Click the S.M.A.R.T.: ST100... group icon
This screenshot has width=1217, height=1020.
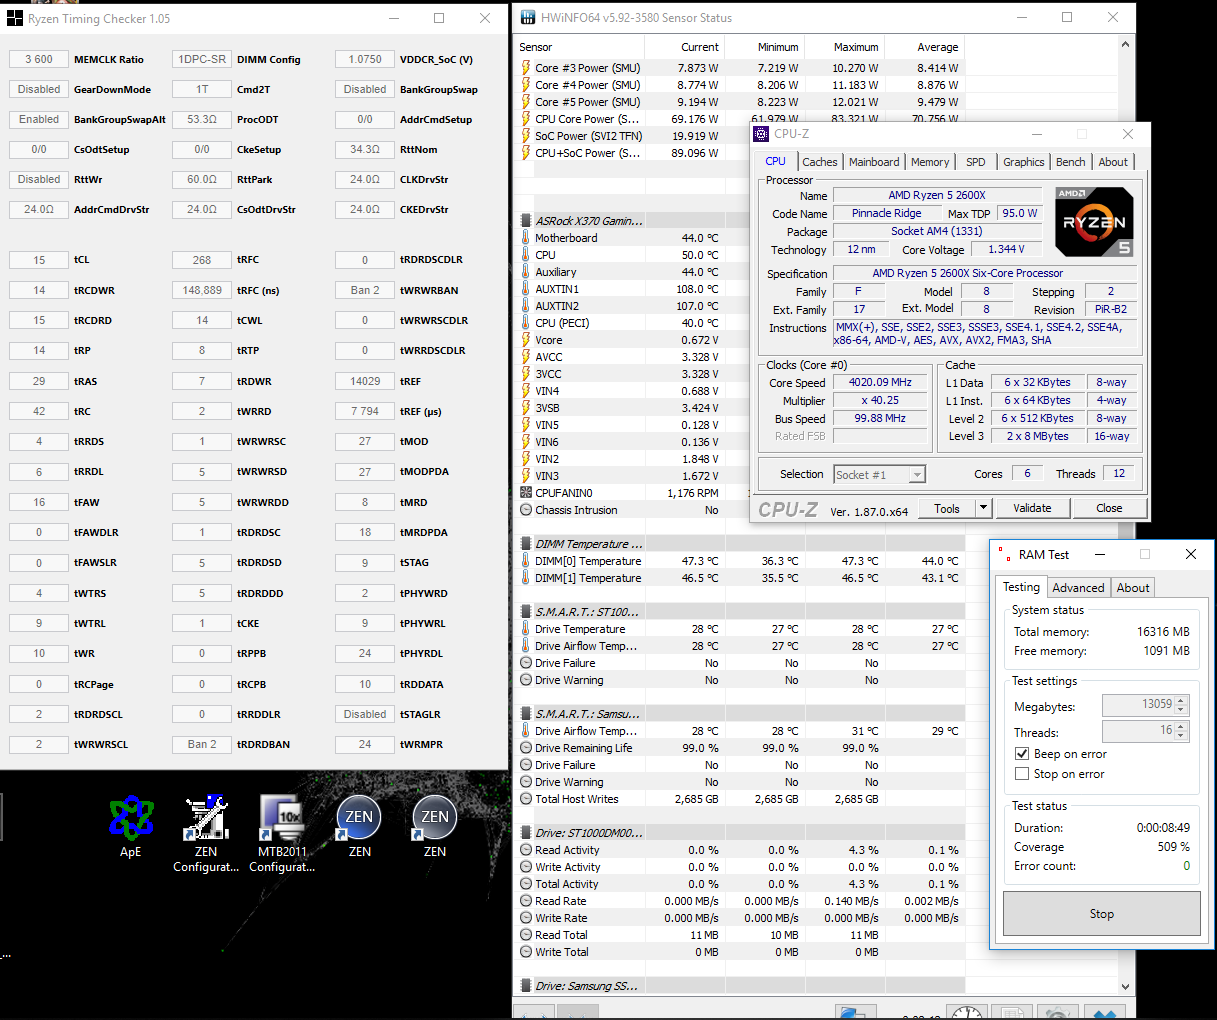(x=526, y=612)
